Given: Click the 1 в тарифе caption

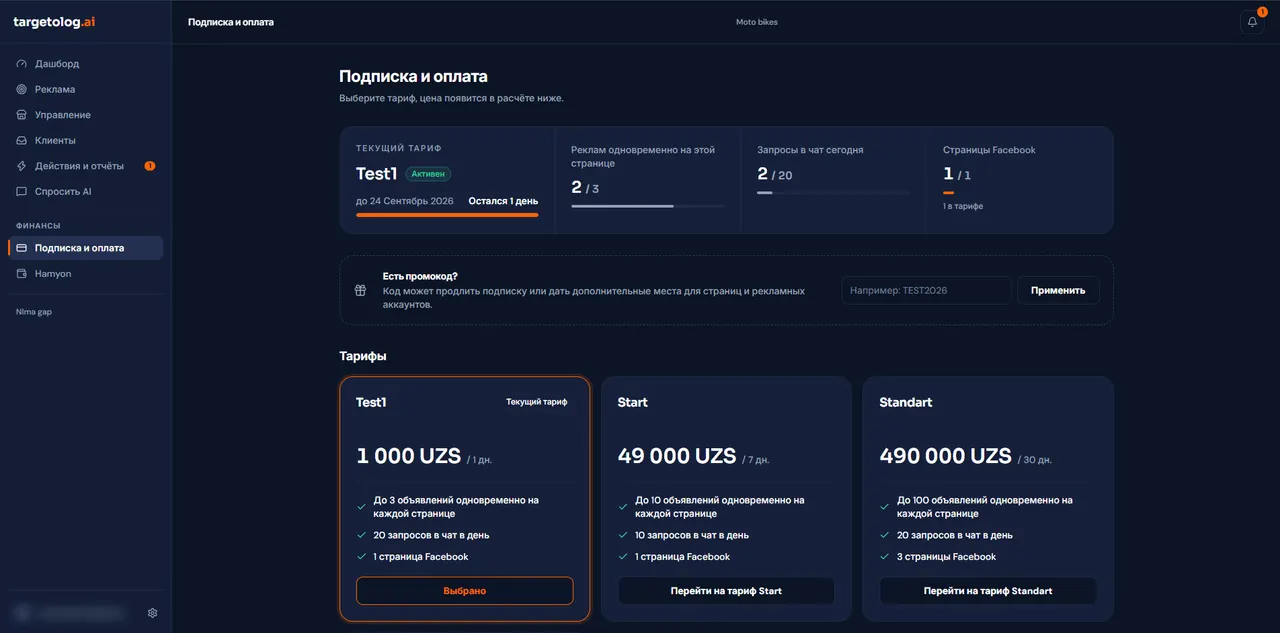Looking at the screenshot, I should [963, 206].
